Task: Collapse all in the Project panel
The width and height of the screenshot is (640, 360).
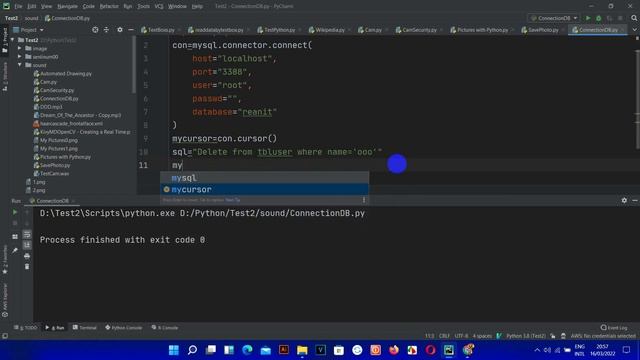Action: [x=106, y=30]
